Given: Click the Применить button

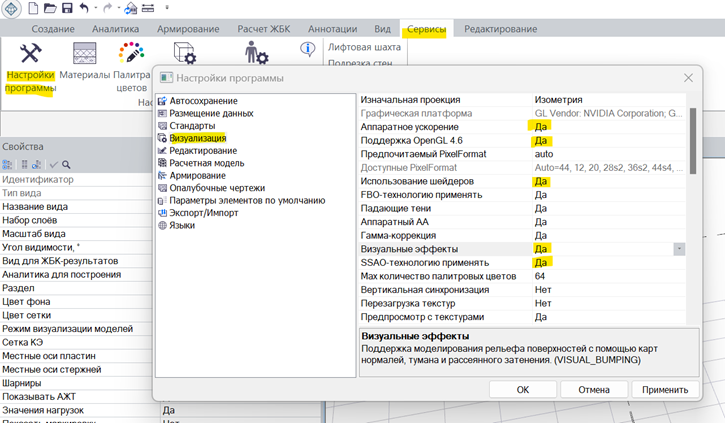Looking at the screenshot, I should click(x=652, y=390).
